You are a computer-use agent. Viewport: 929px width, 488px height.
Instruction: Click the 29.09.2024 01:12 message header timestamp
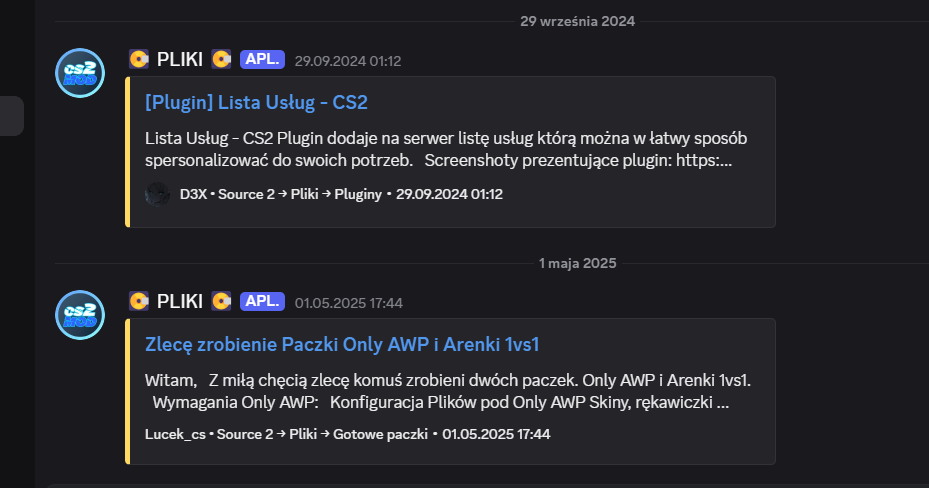point(347,61)
